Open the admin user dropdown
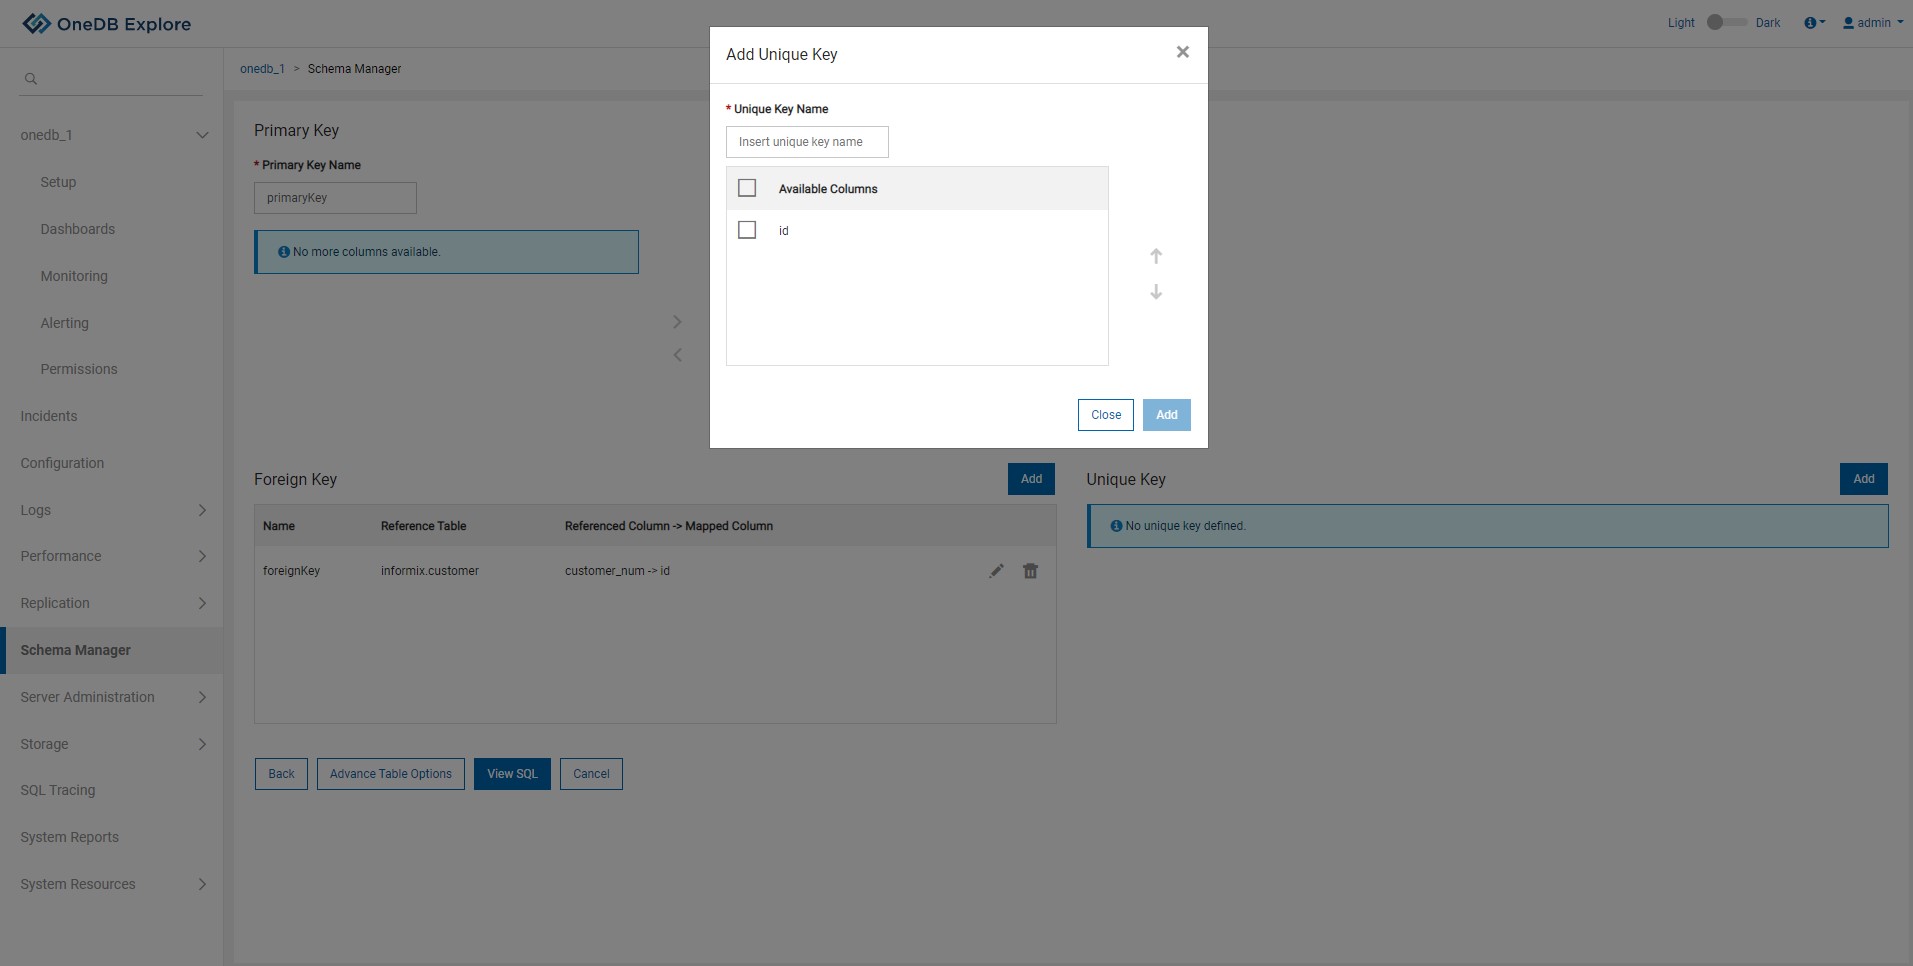1913x966 pixels. click(1873, 23)
